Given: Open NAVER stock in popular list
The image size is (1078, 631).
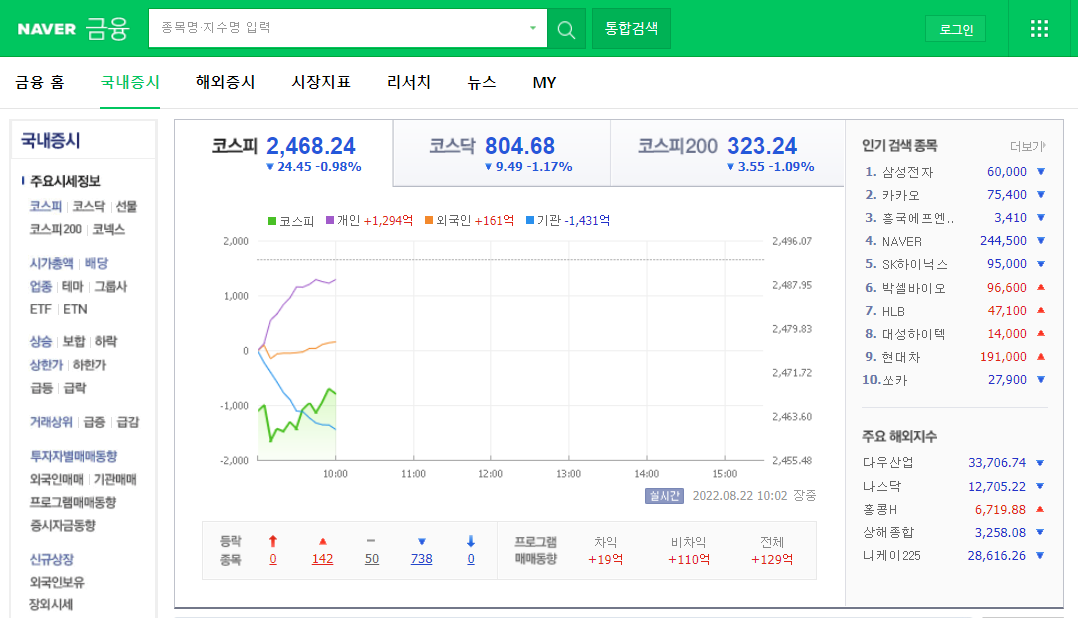Looking at the screenshot, I should pos(902,241).
